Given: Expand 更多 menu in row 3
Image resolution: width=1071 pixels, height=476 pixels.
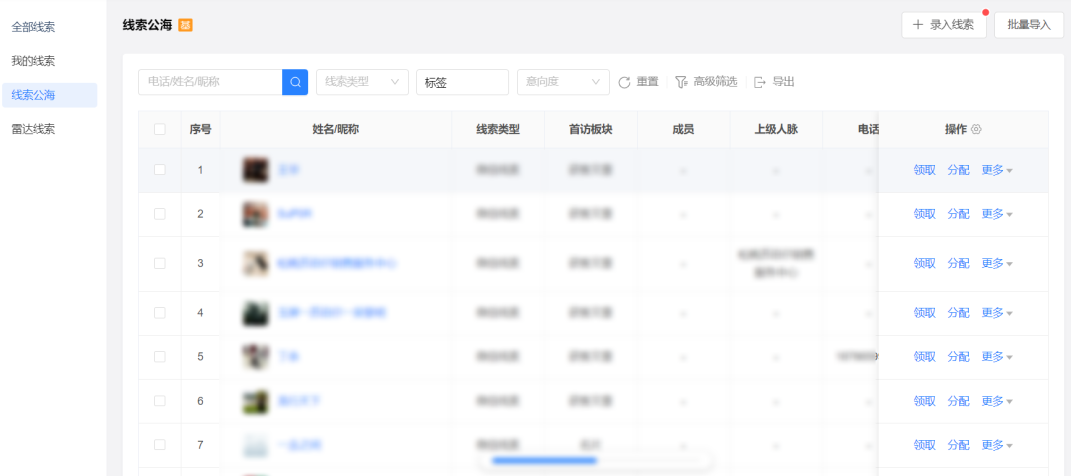Looking at the screenshot, I should point(997,264).
